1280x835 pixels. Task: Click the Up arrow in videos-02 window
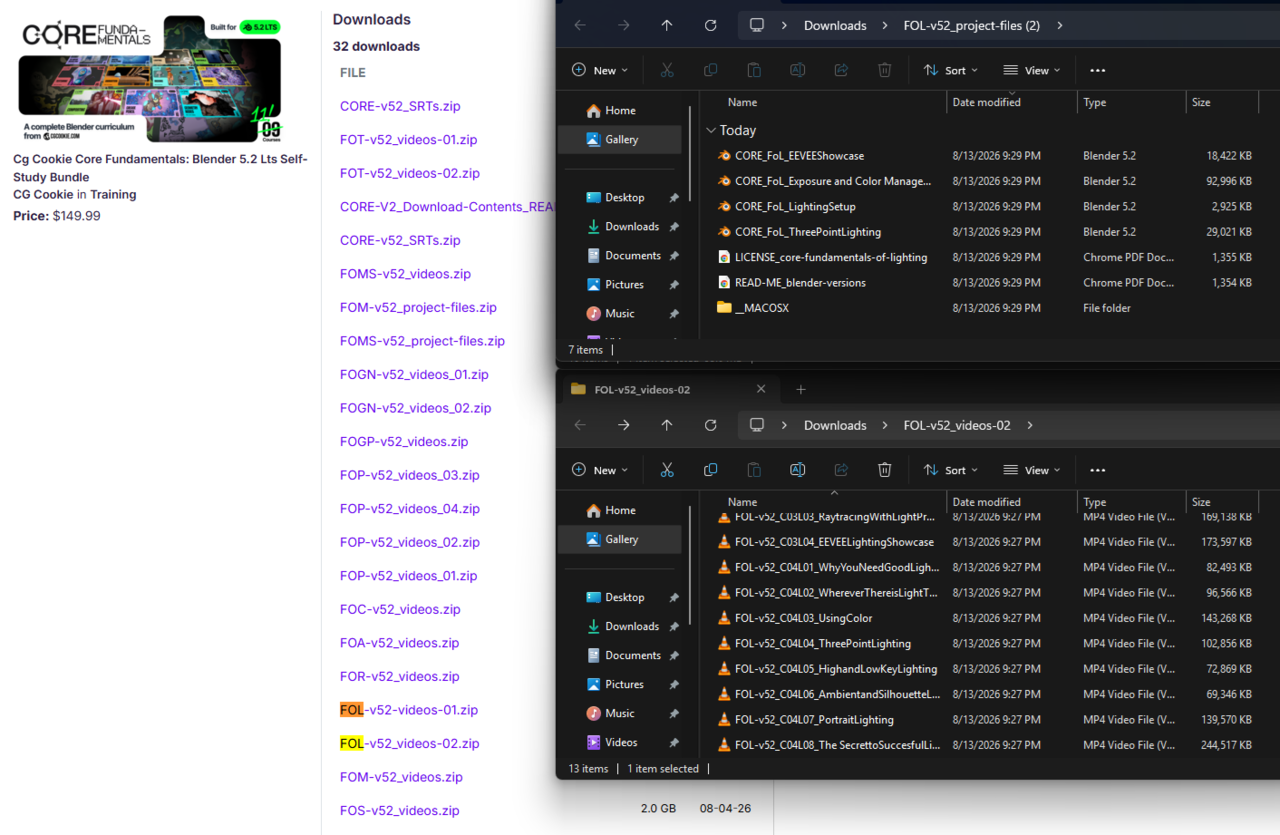pos(667,425)
